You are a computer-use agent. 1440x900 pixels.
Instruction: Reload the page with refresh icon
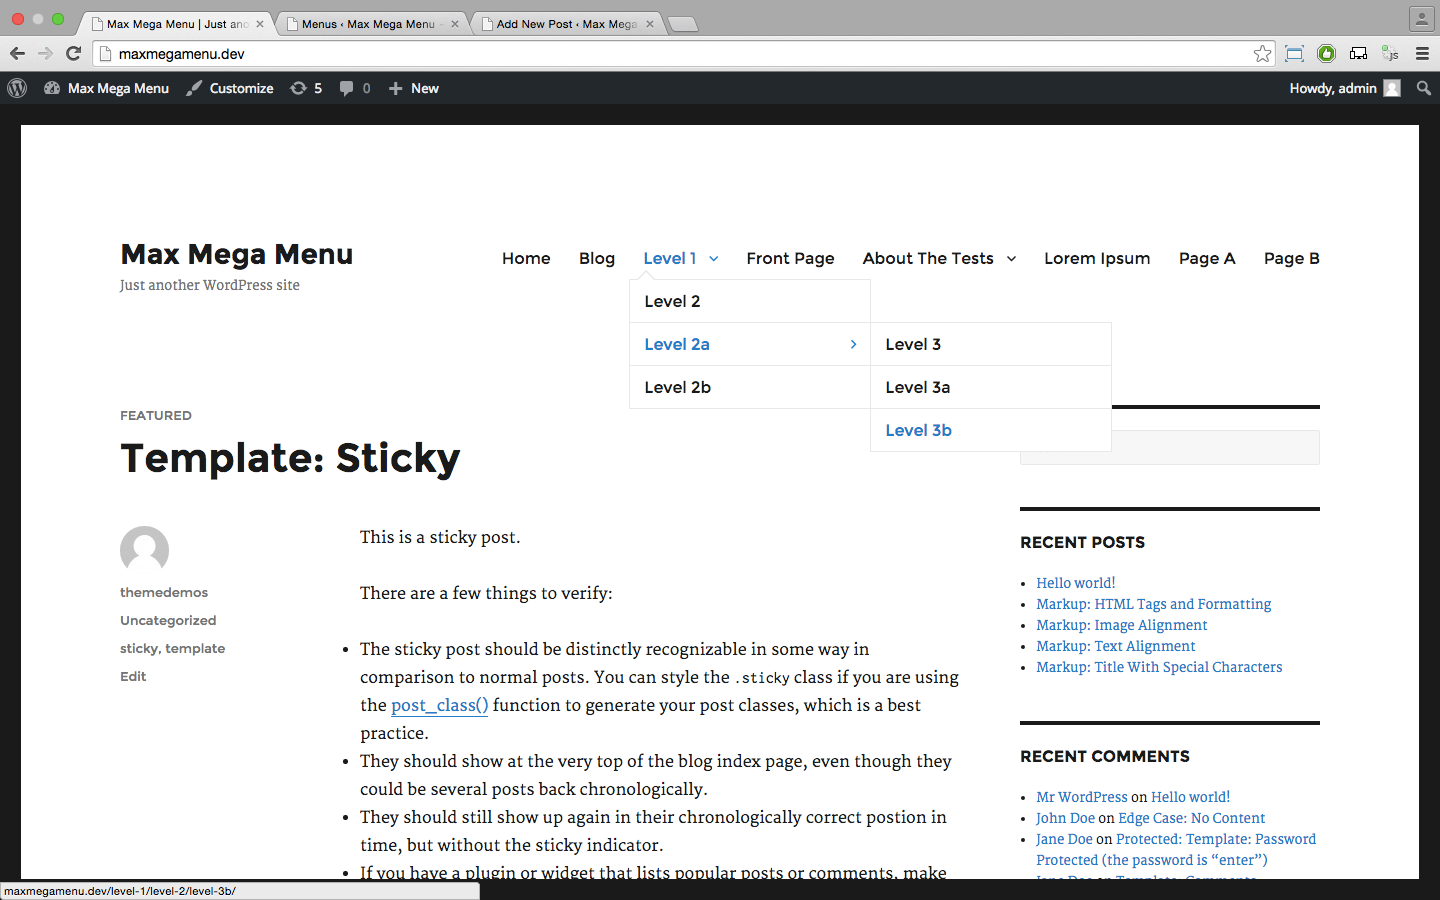(x=73, y=54)
